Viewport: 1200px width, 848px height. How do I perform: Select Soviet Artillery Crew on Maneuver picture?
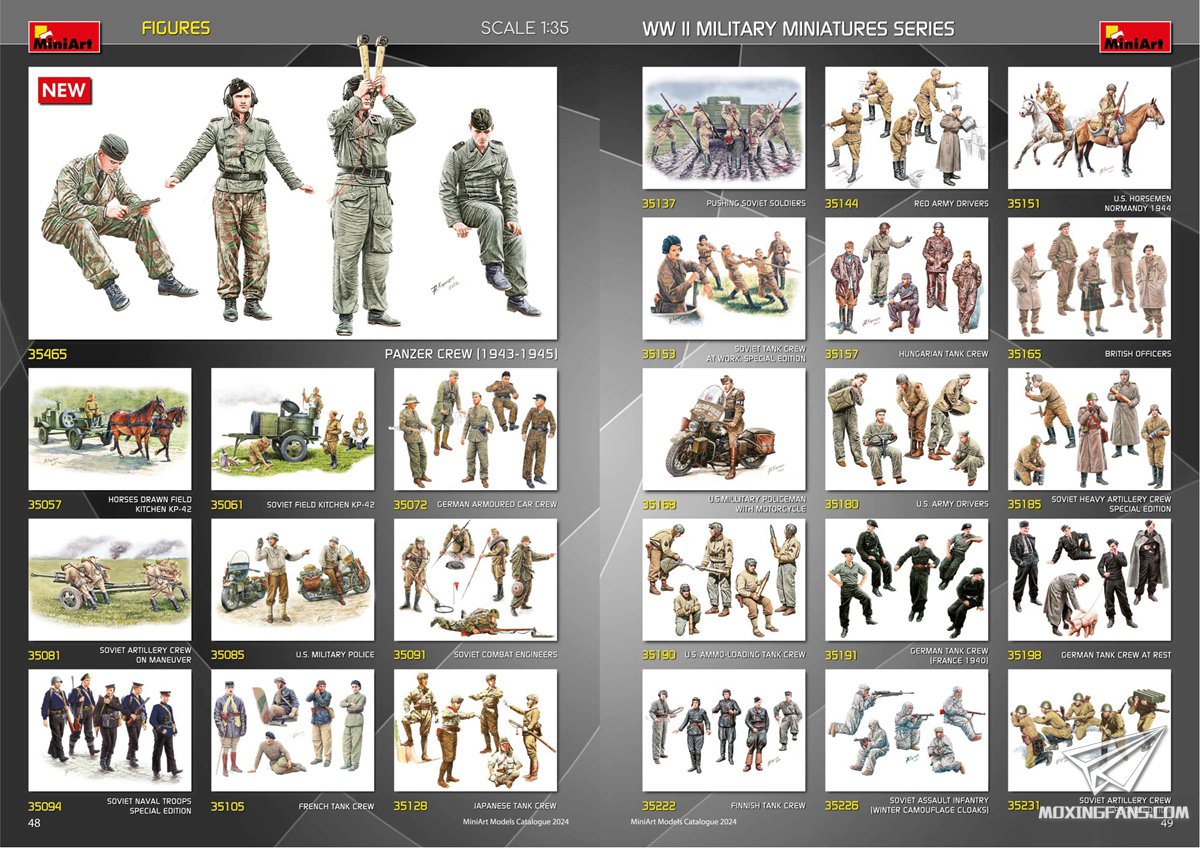tap(110, 580)
